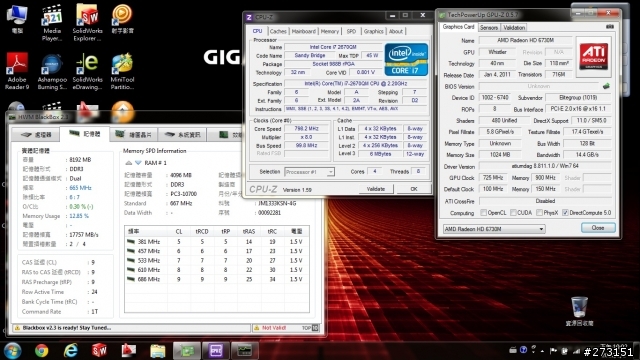
Task: Switch to GPU-Z taskbar button
Action: pos(187,350)
